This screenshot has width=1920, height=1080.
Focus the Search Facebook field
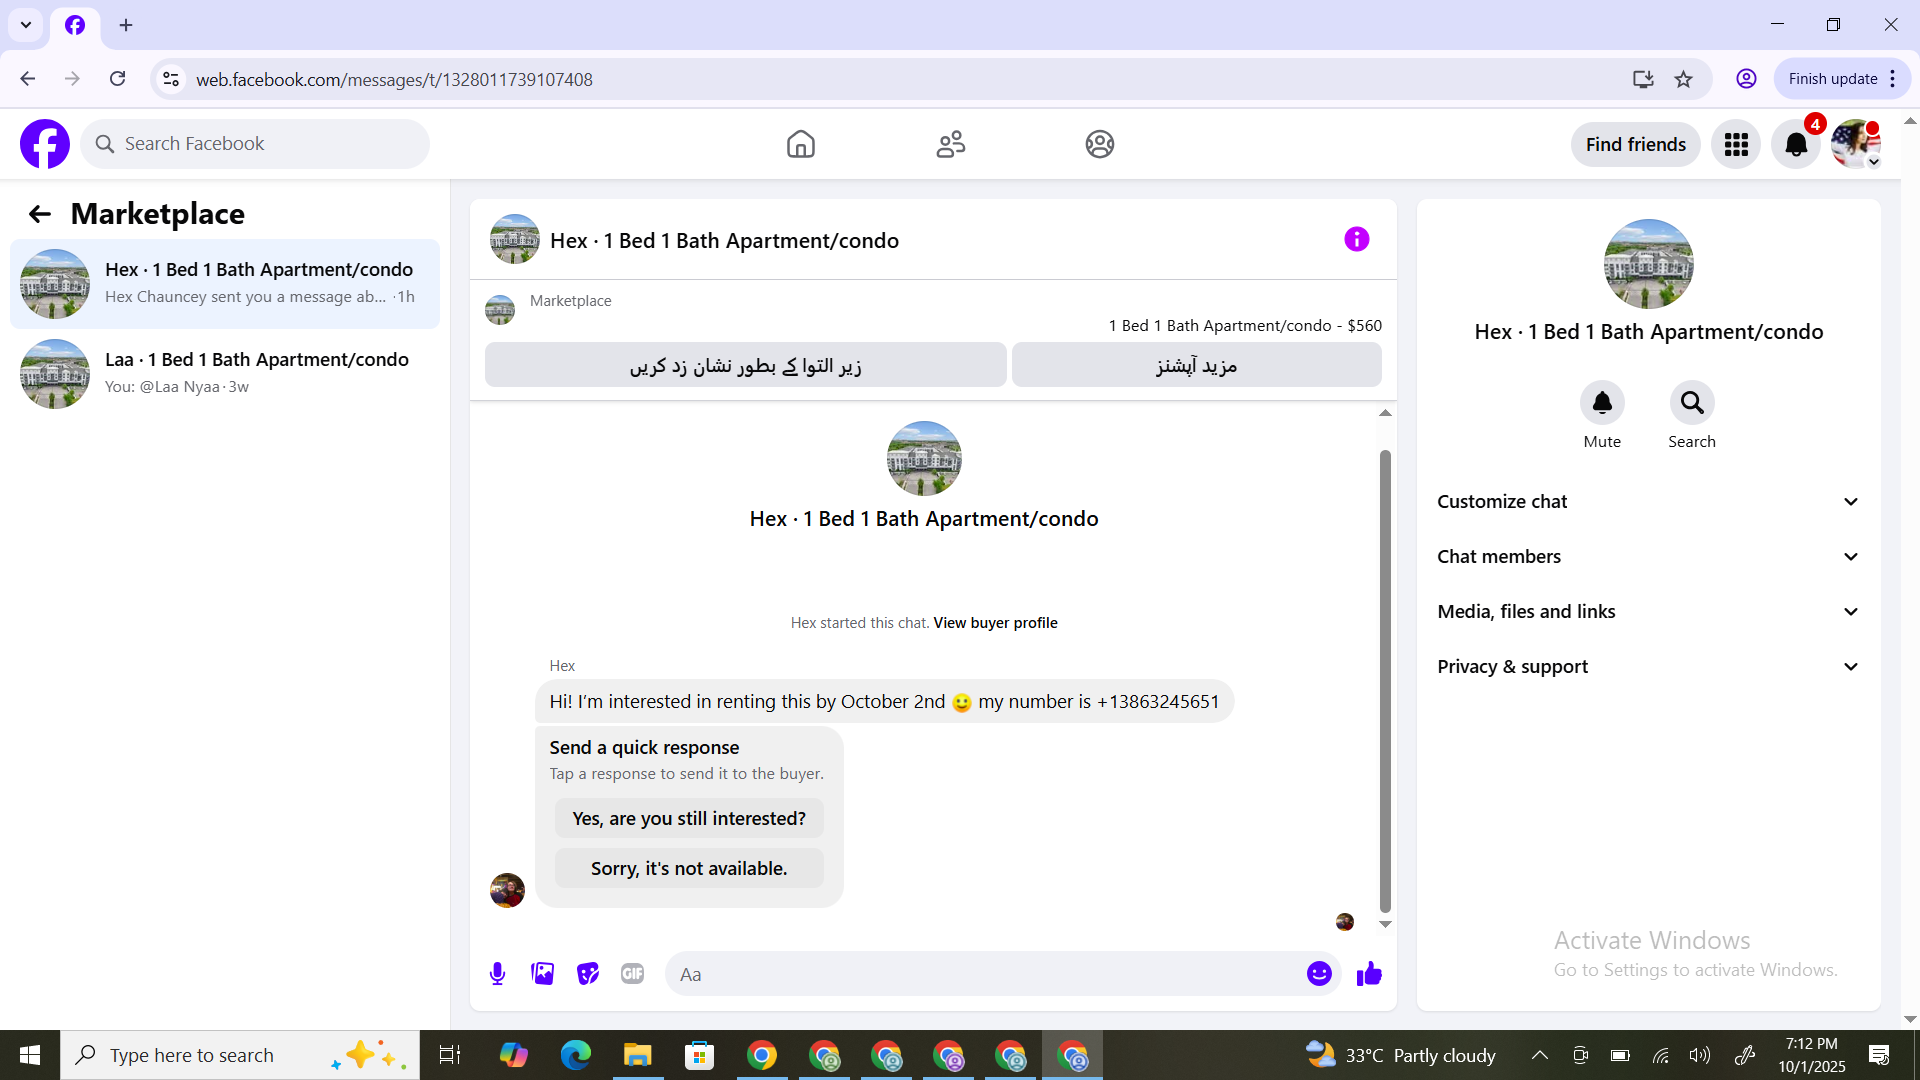(x=255, y=144)
